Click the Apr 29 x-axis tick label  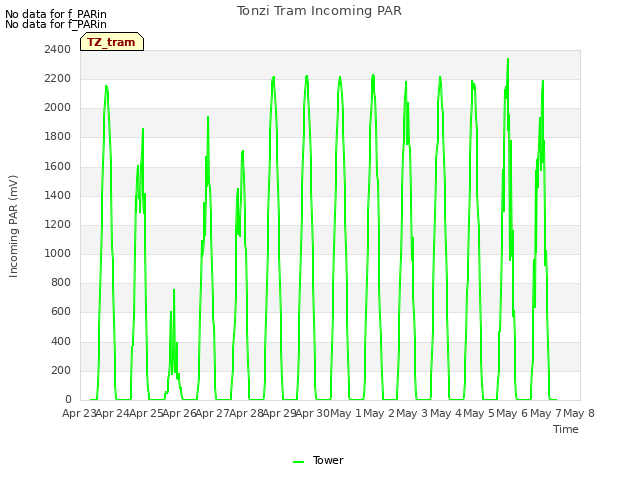280,413
